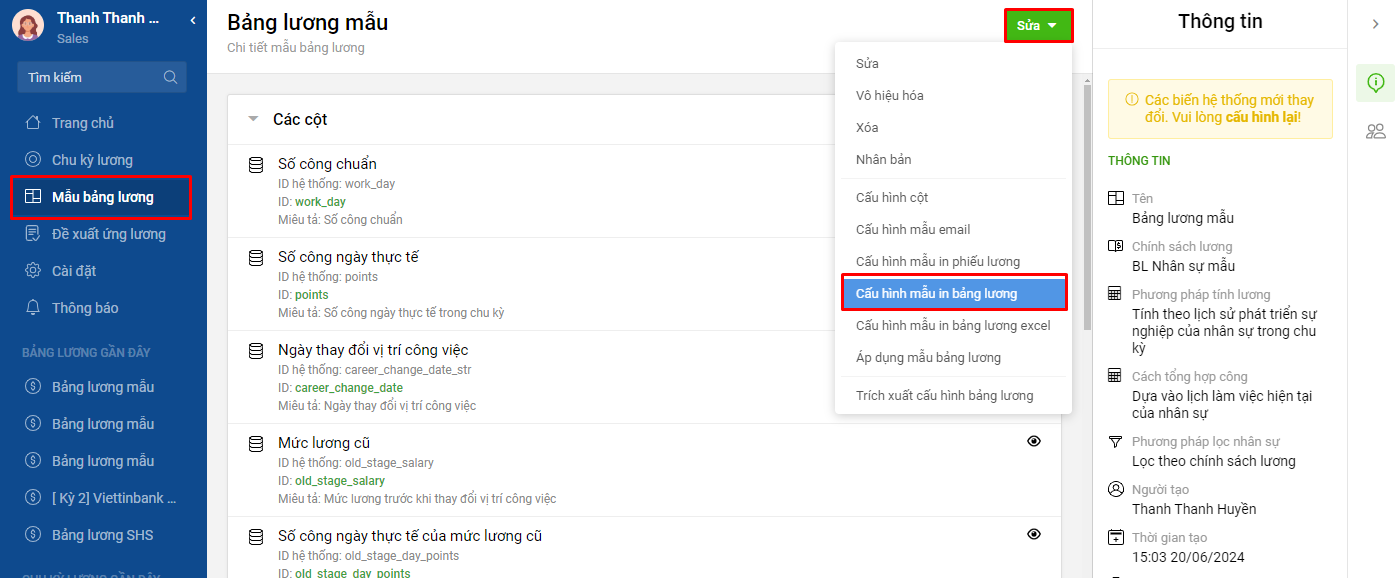
Task: Click database icon of Số công ngày thực tế
Action: pos(256,257)
